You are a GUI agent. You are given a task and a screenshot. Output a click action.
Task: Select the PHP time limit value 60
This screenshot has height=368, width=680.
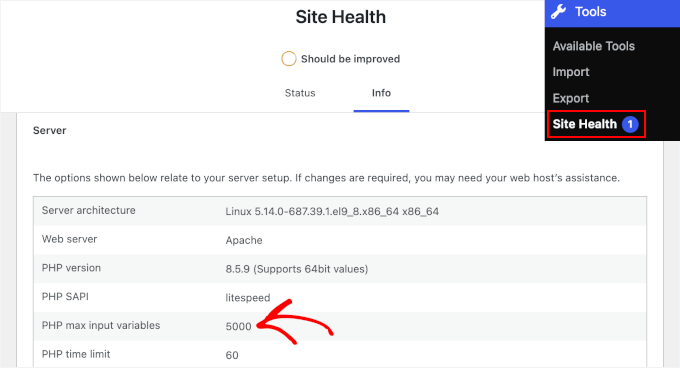coord(232,355)
